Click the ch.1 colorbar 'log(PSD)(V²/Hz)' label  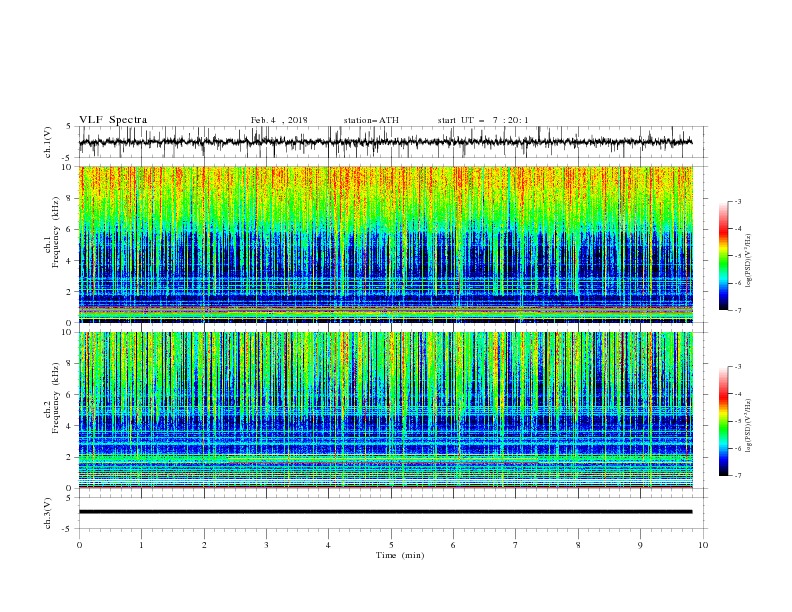[749, 261]
